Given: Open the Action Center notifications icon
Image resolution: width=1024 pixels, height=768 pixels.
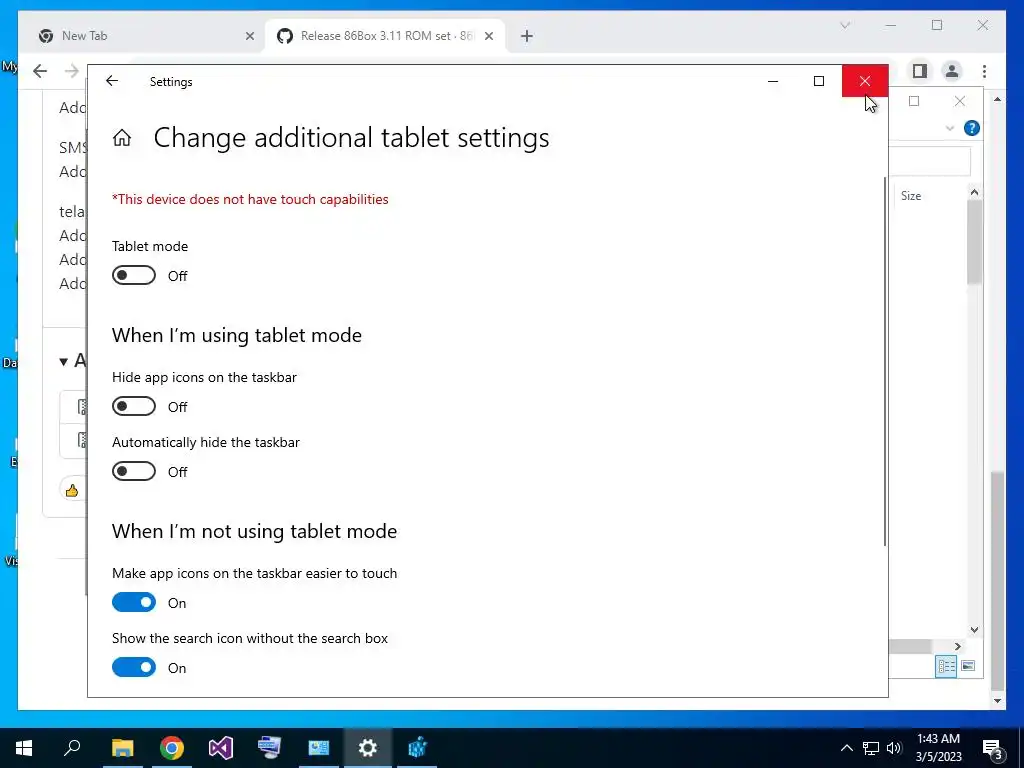Looking at the screenshot, I should coord(993,748).
